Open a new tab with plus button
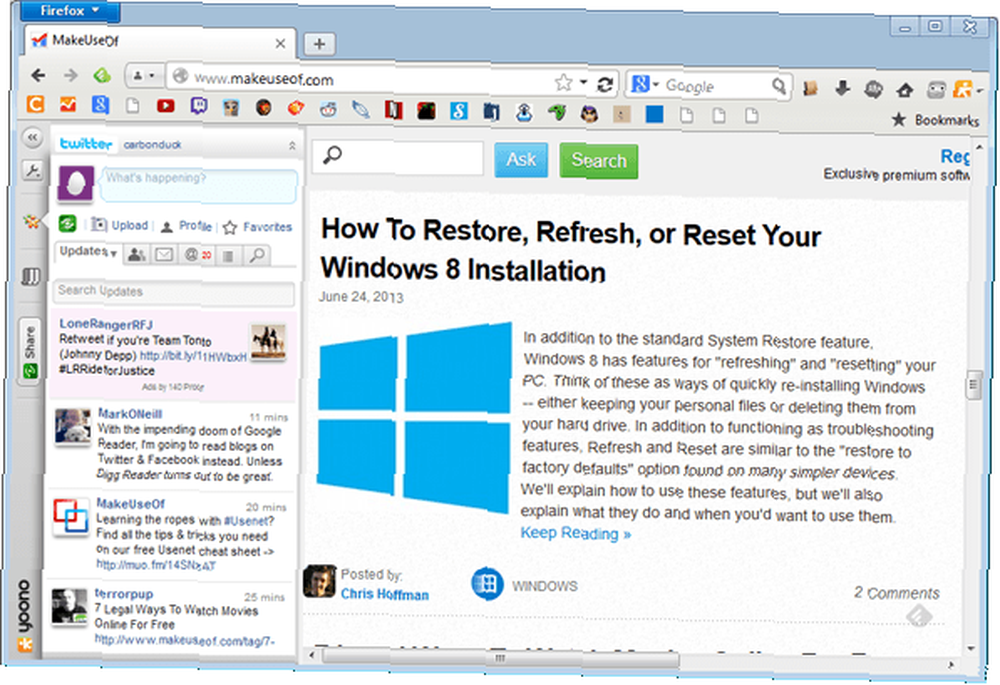This screenshot has width=1000, height=685. click(x=320, y=44)
